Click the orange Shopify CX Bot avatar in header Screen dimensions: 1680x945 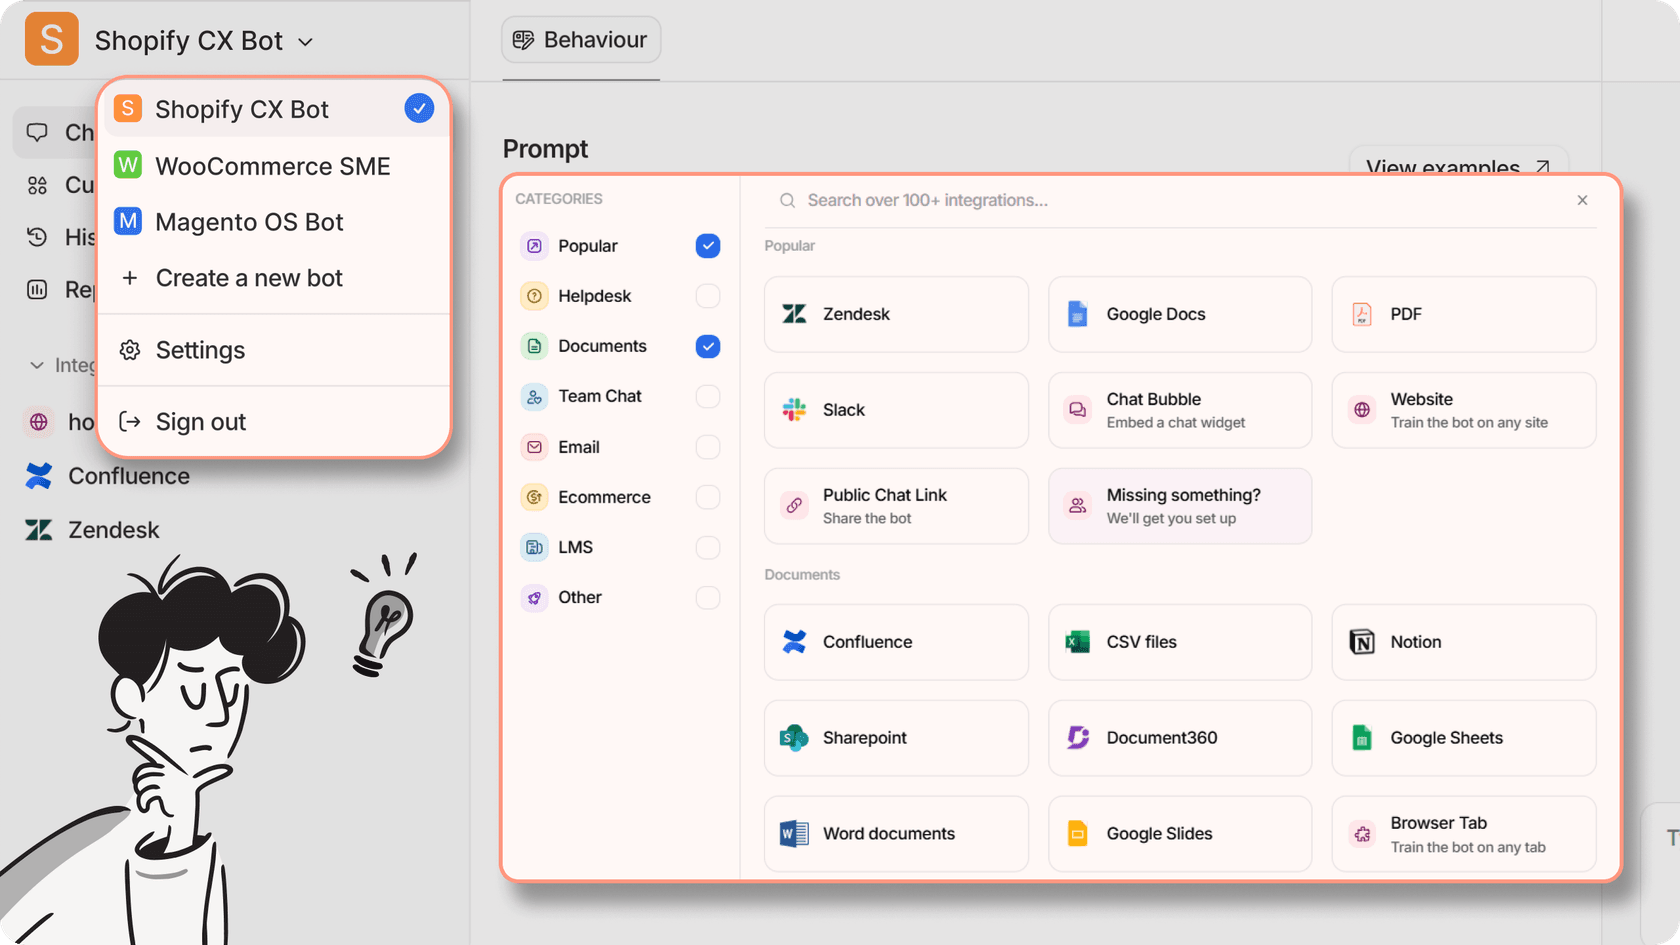52,39
